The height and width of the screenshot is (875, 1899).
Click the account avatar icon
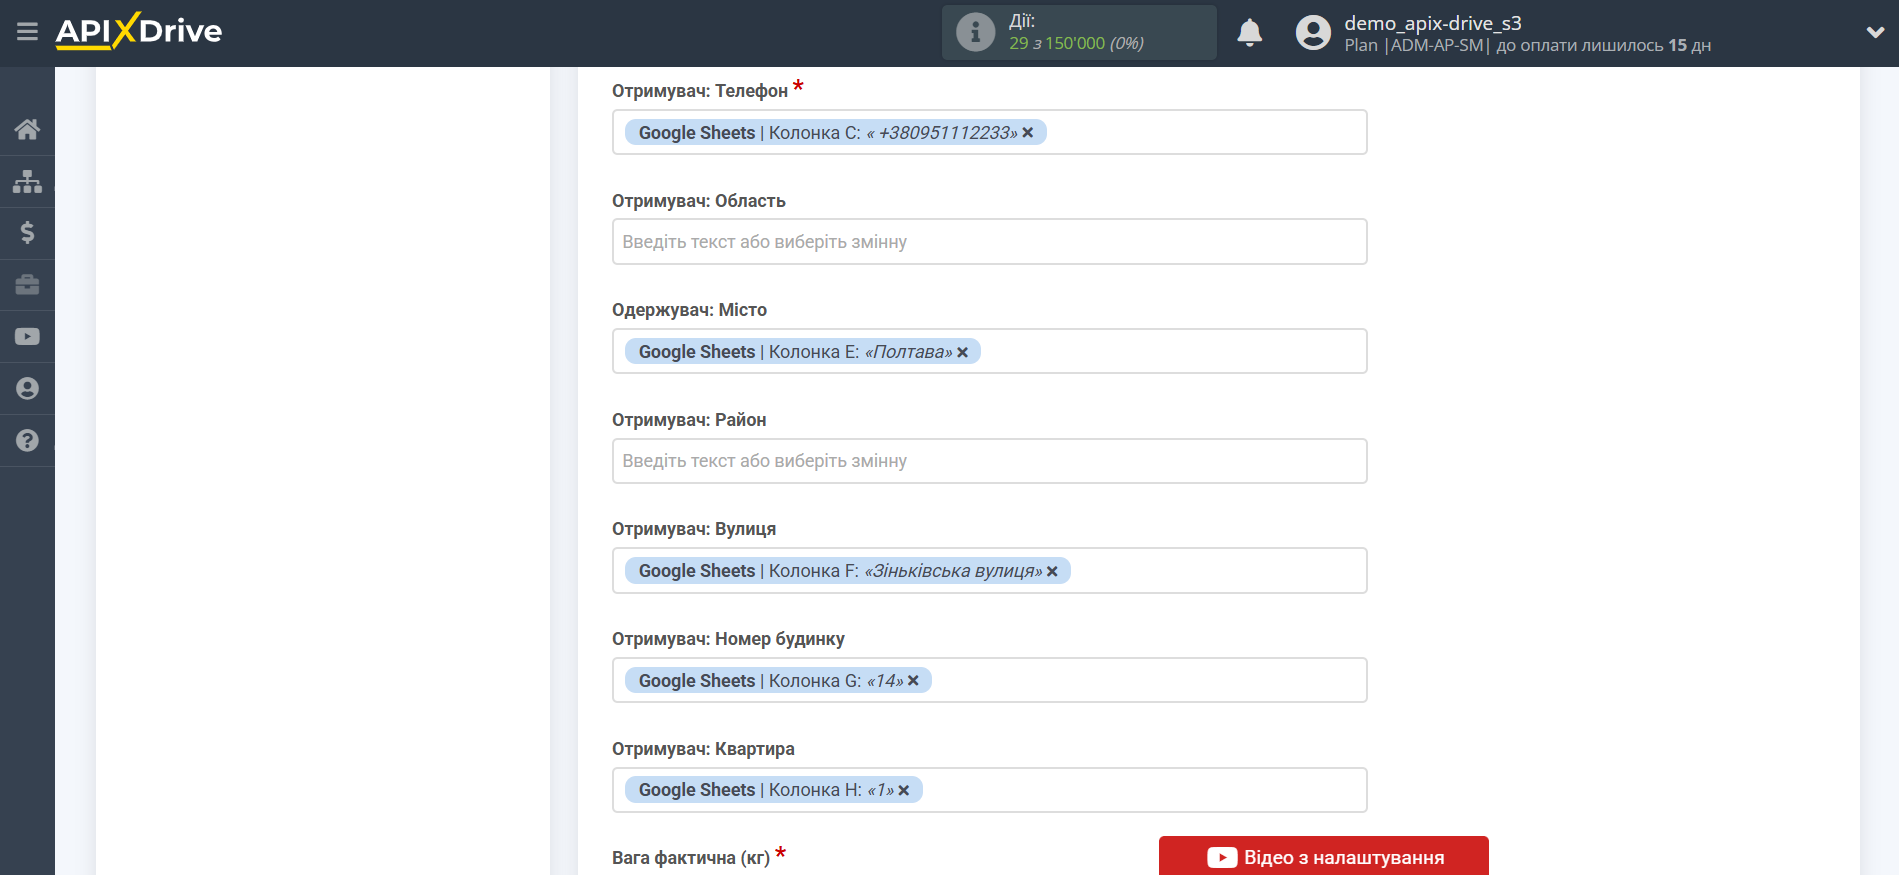click(1313, 33)
